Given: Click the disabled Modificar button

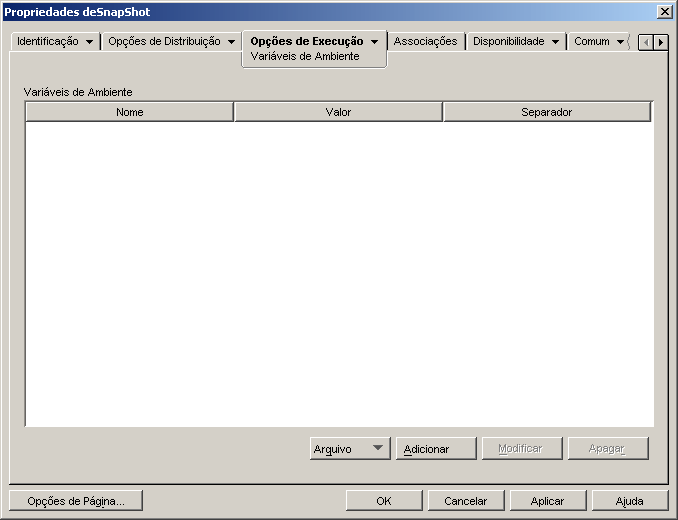Looking at the screenshot, I should (x=522, y=449).
